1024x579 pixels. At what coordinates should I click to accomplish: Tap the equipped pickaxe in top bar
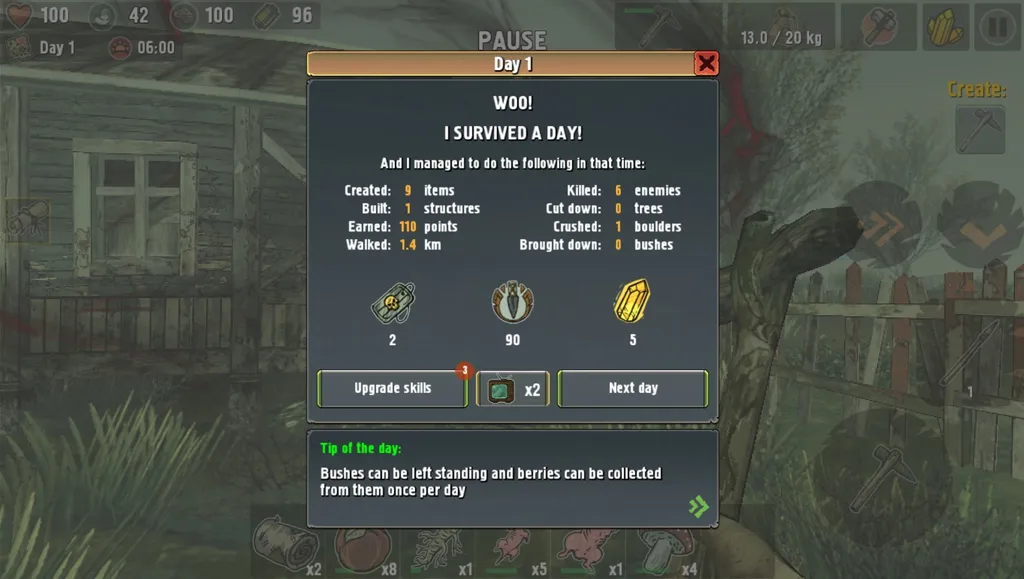pos(660,27)
